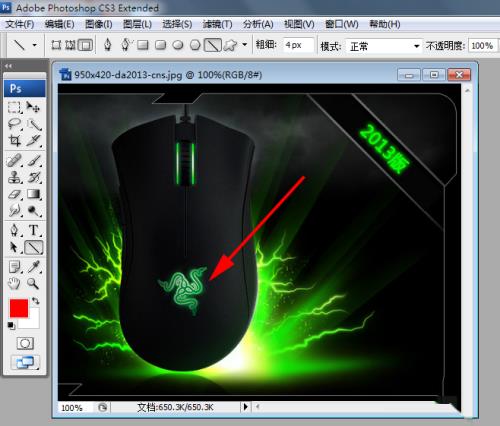Screen dimensions: 500x426
Task: Swap foreground and background colors
Action: coord(35,301)
